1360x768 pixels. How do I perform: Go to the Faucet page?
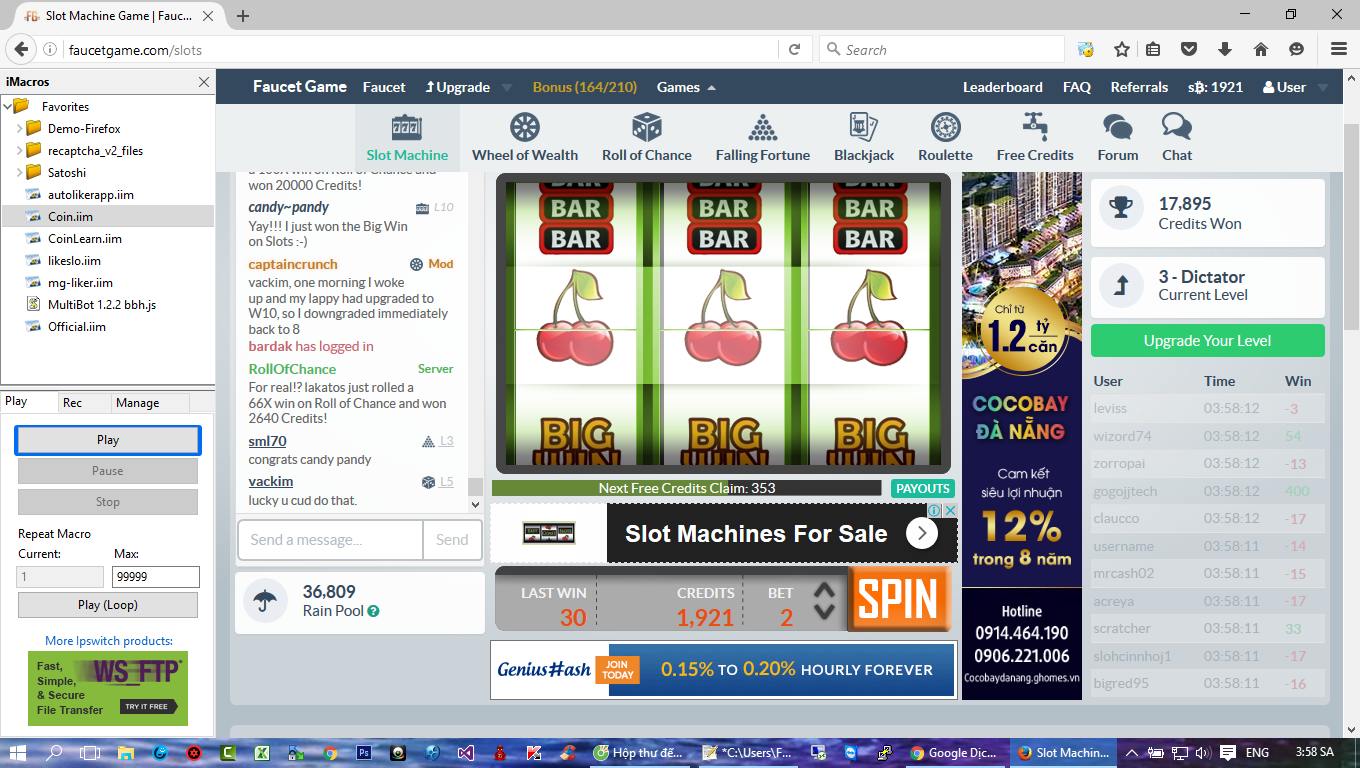[384, 87]
